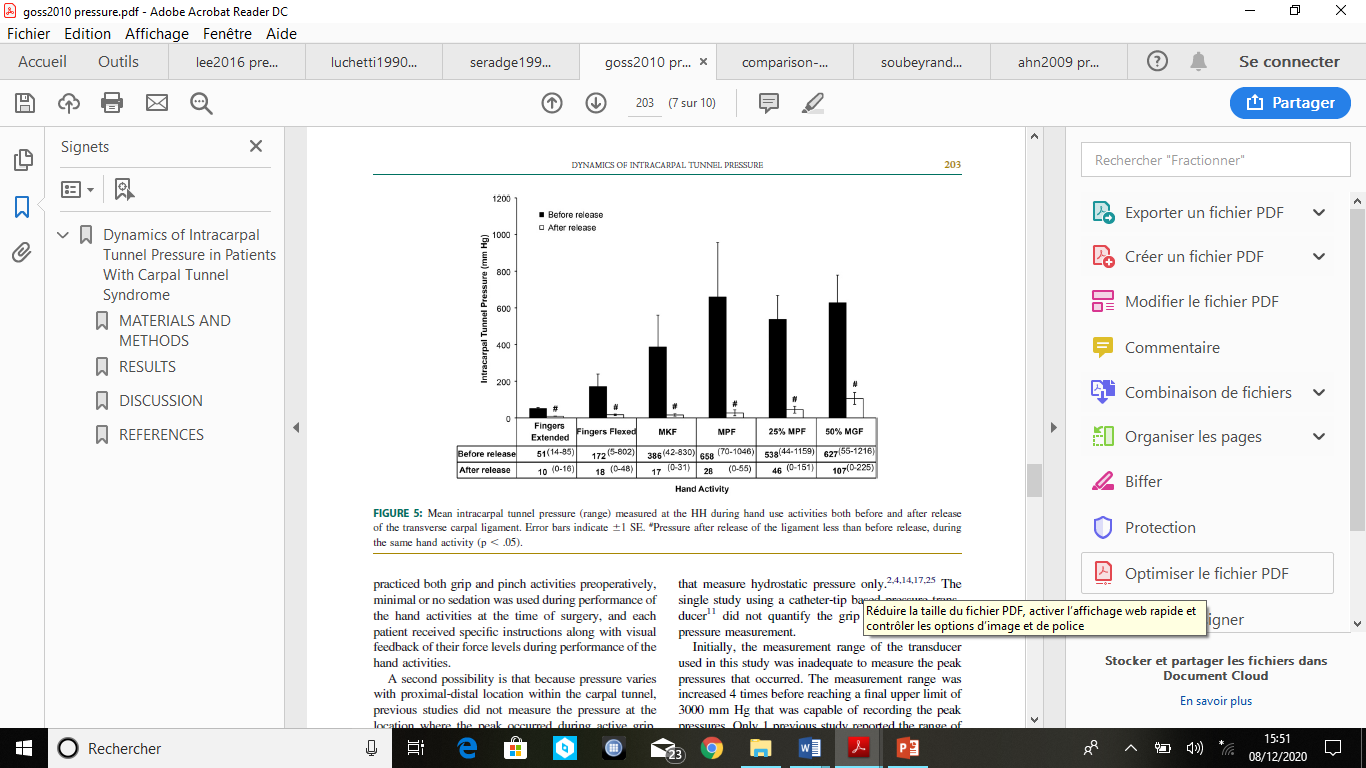The width and height of the screenshot is (1366, 768).
Task: Click the En savoir plus link
Action: 1215,701
